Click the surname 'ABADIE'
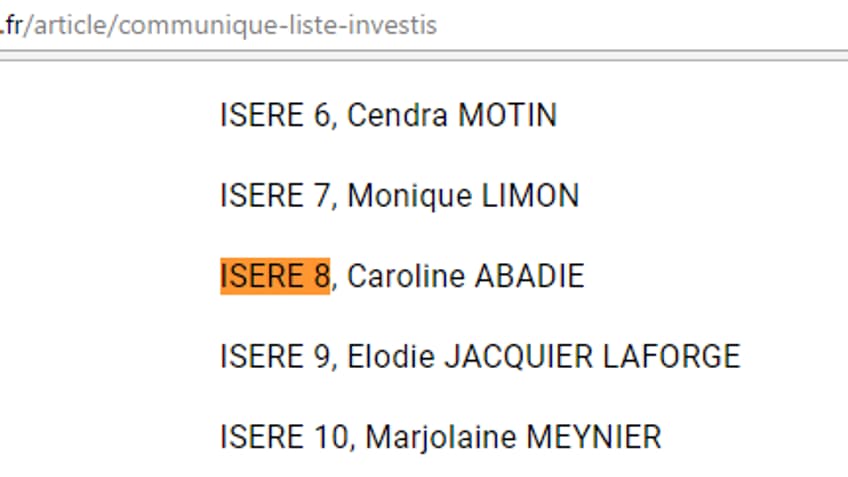The height and width of the screenshot is (477, 848). [529, 276]
